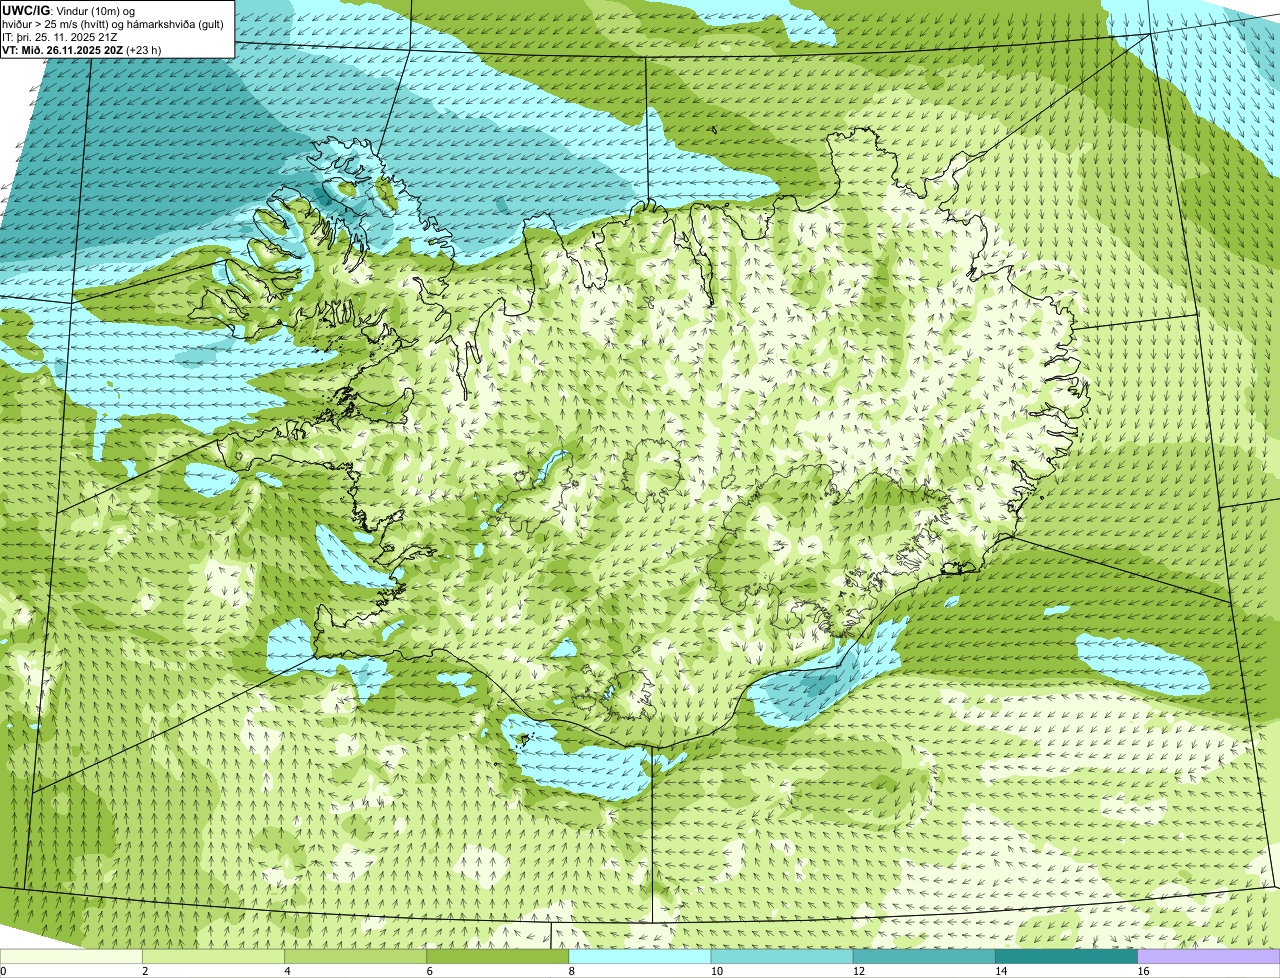This screenshot has width=1280, height=978.
Task: Click the legend tick label '14'
Action: point(1000,971)
